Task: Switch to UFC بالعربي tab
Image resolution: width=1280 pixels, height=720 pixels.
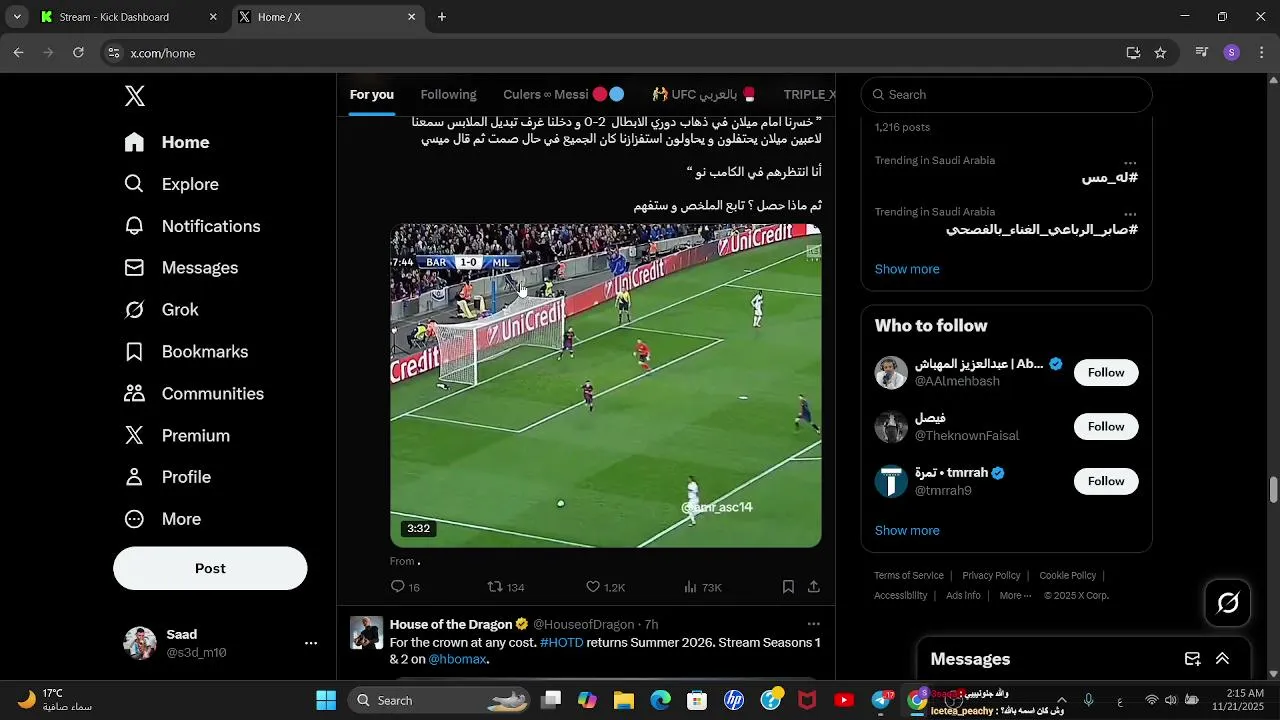Action: [704, 94]
